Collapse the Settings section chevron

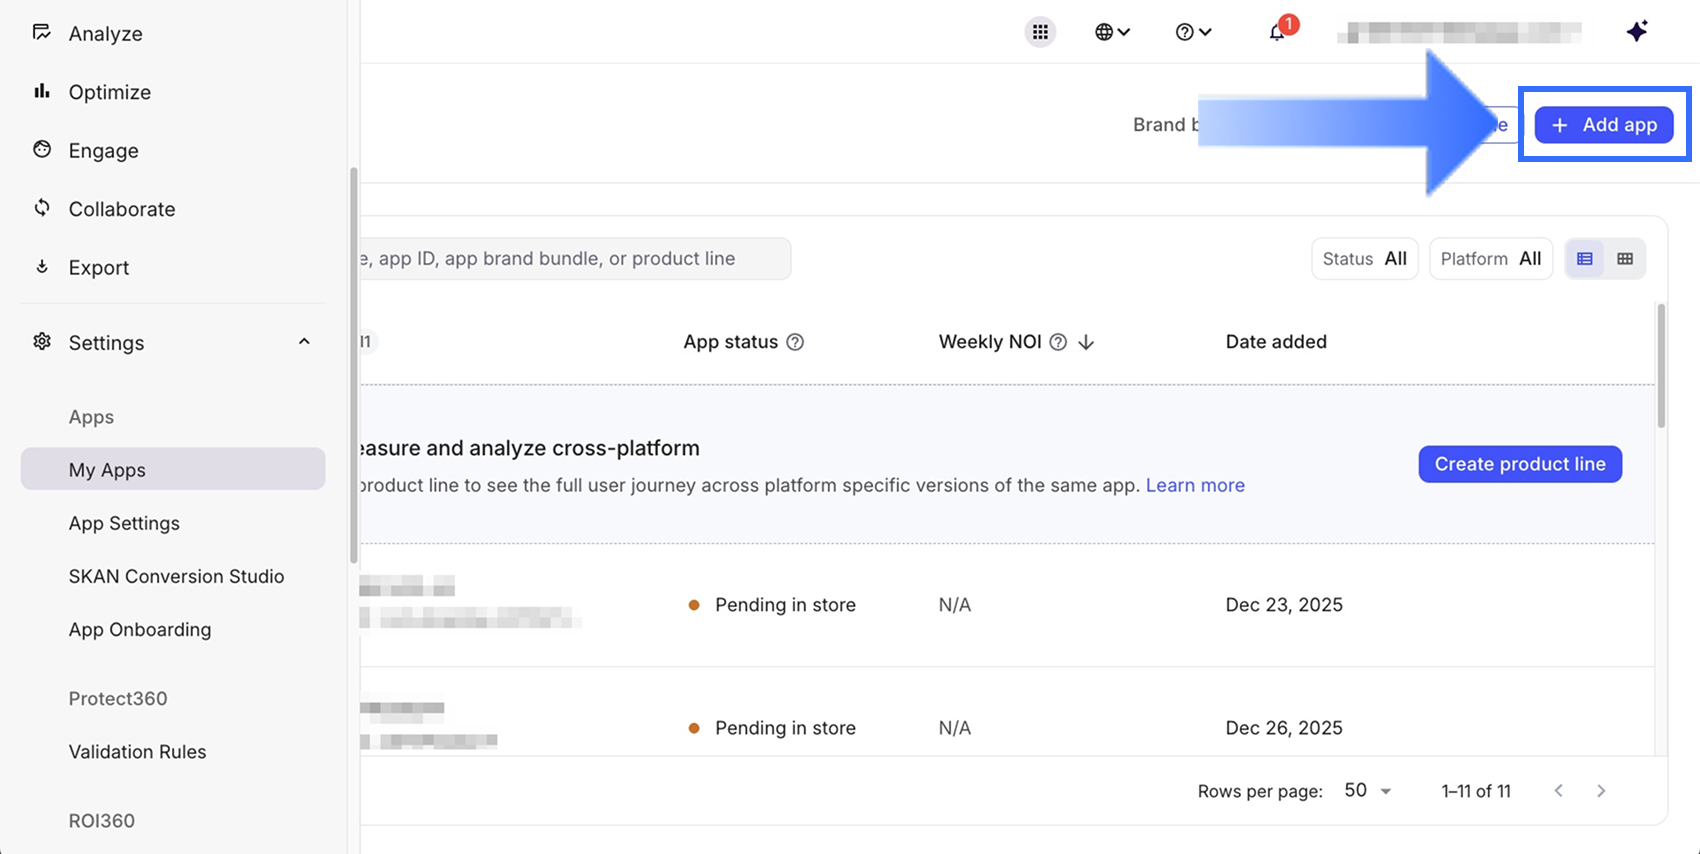pyautogui.click(x=304, y=342)
